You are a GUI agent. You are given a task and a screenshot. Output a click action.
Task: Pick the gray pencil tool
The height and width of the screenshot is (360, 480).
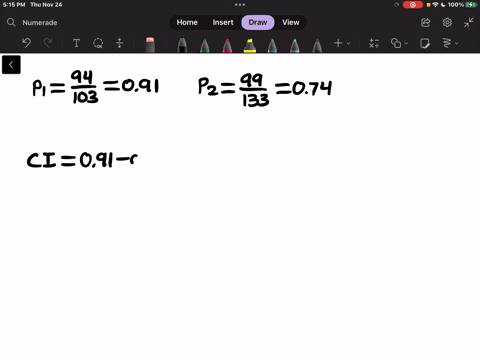coord(317,46)
